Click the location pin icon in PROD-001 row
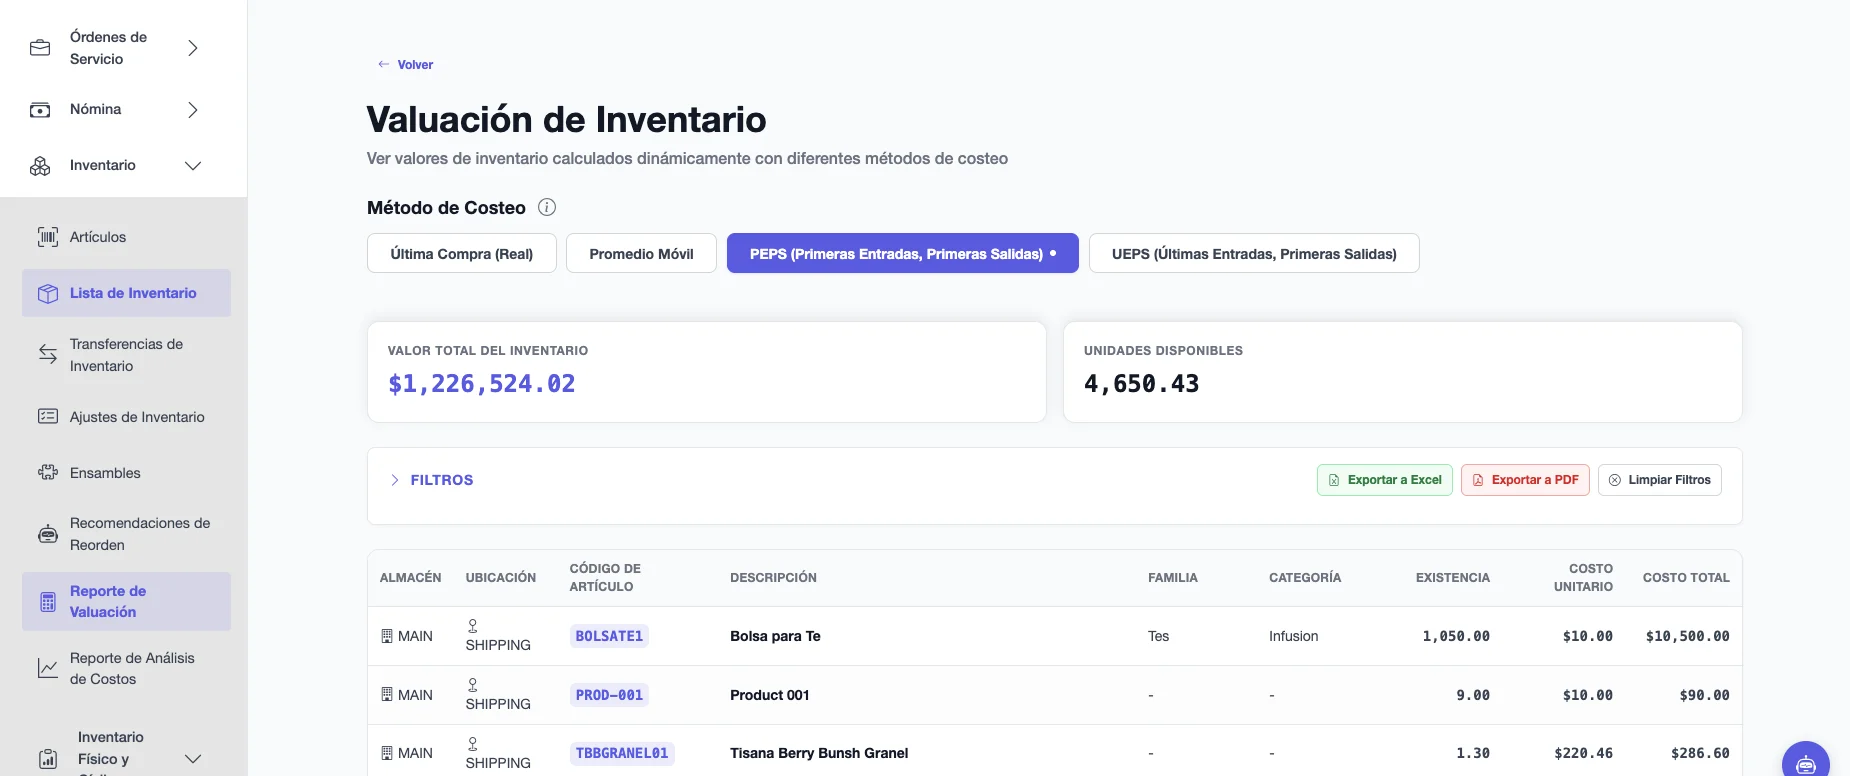The image size is (1850, 776). 473,685
